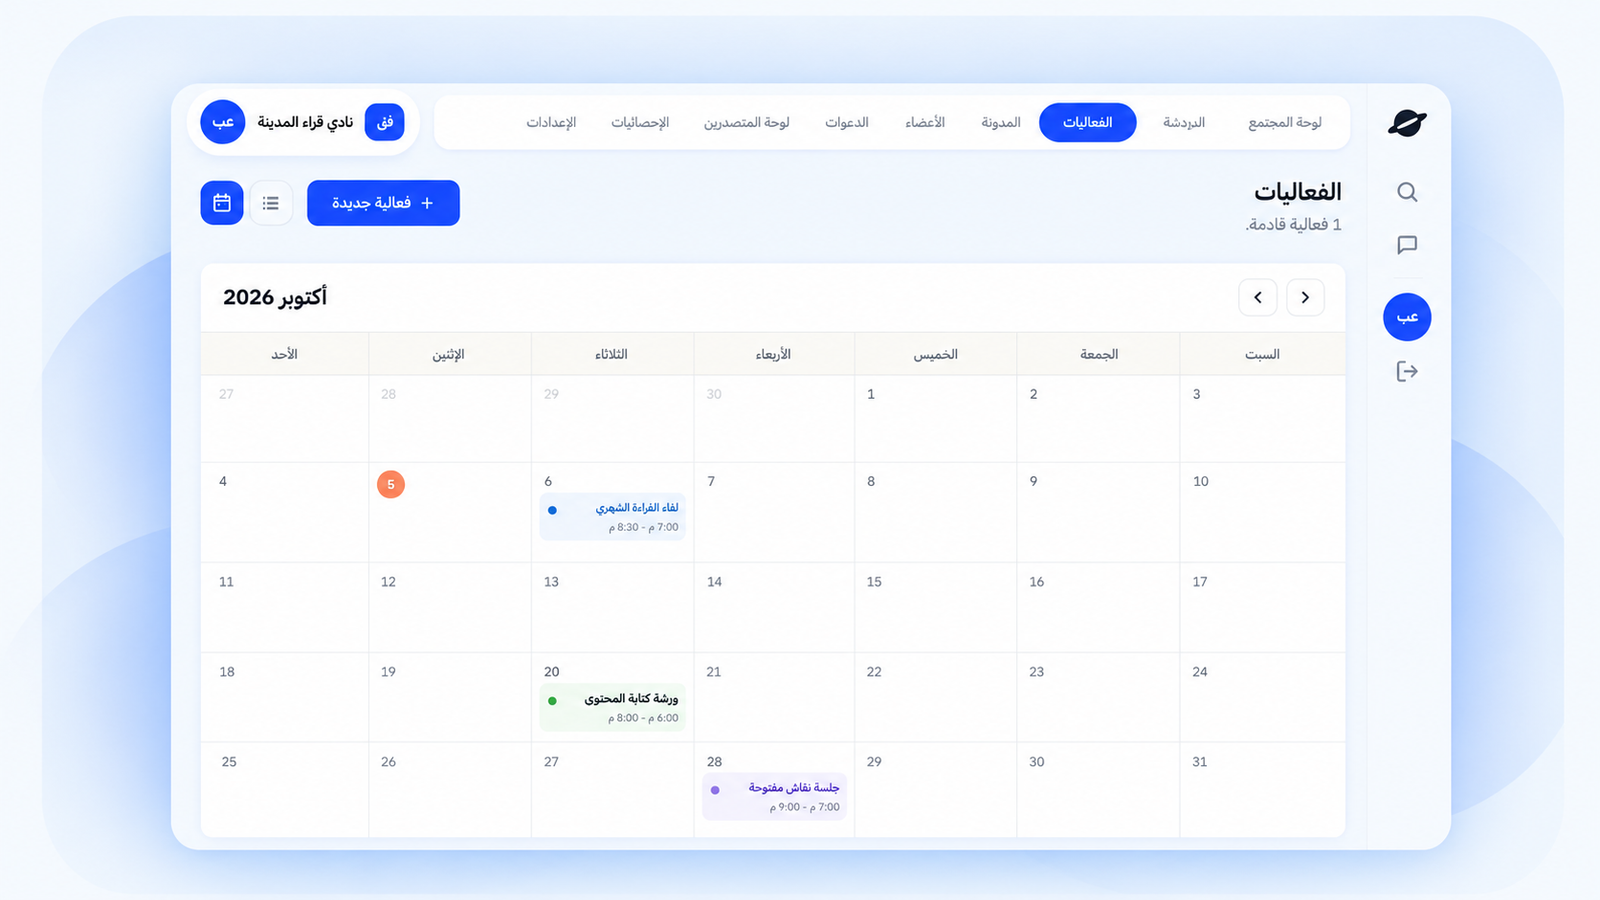The image size is (1600, 900).
Task: Create a new event with فعالية جديدة
Action: point(383,203)
